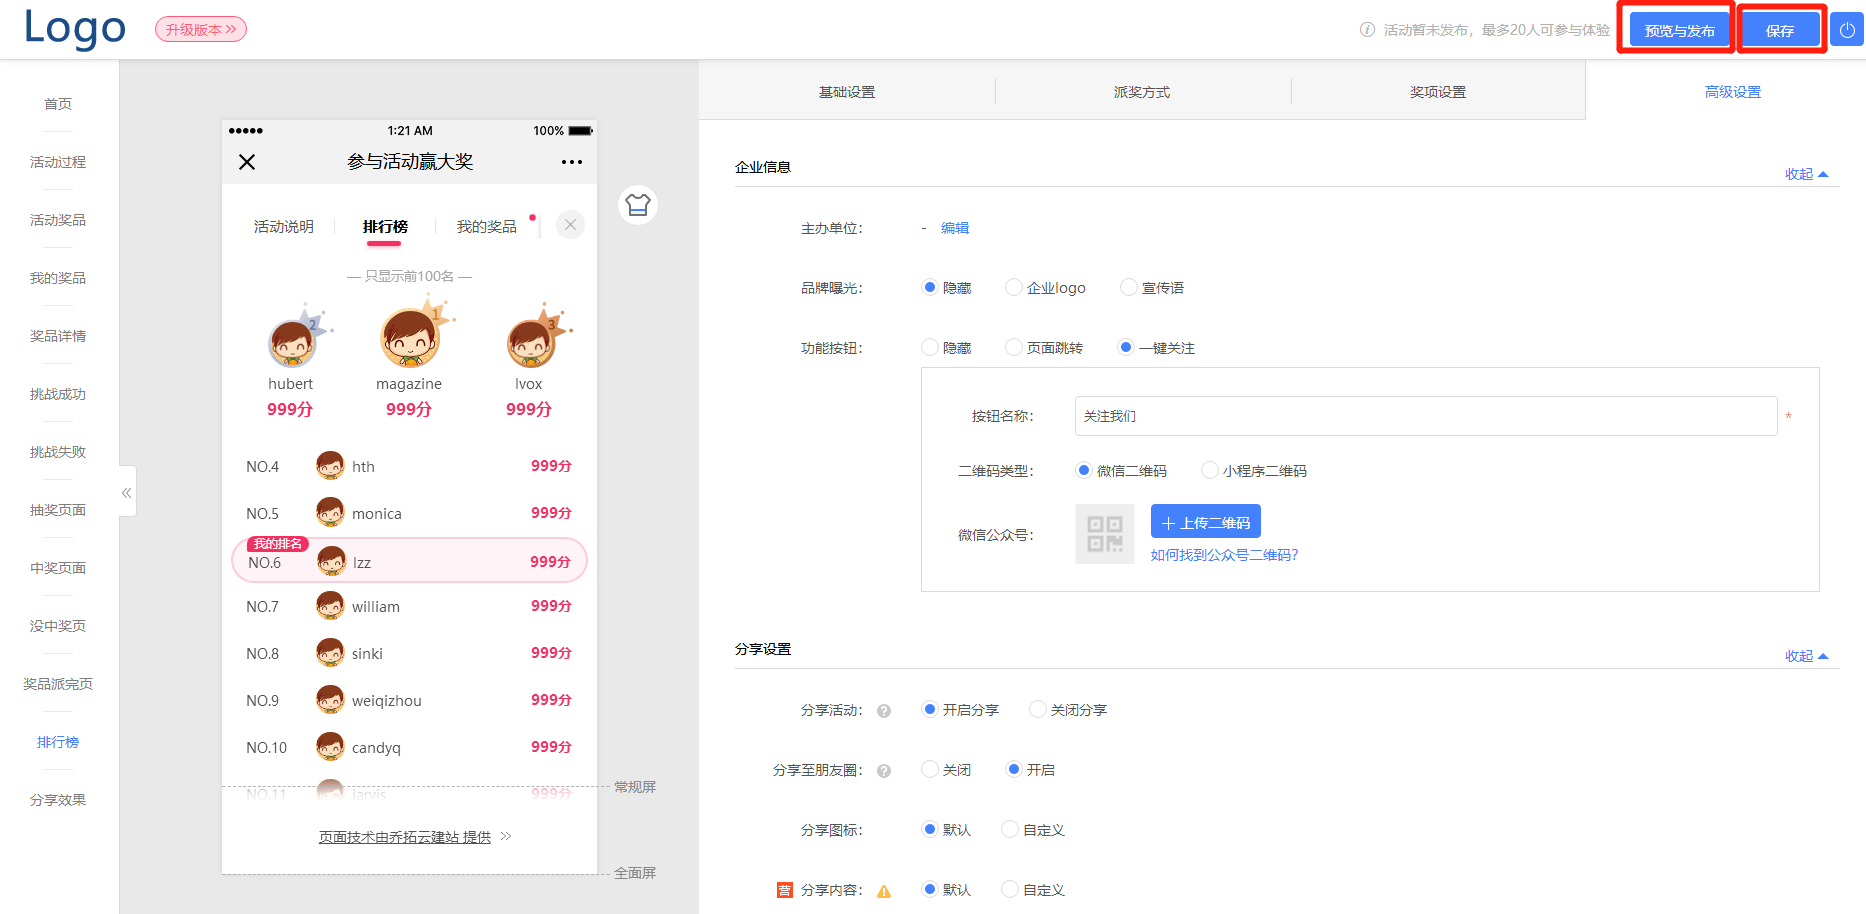Click the power/logout icon in top right corner

(1845, 29)
